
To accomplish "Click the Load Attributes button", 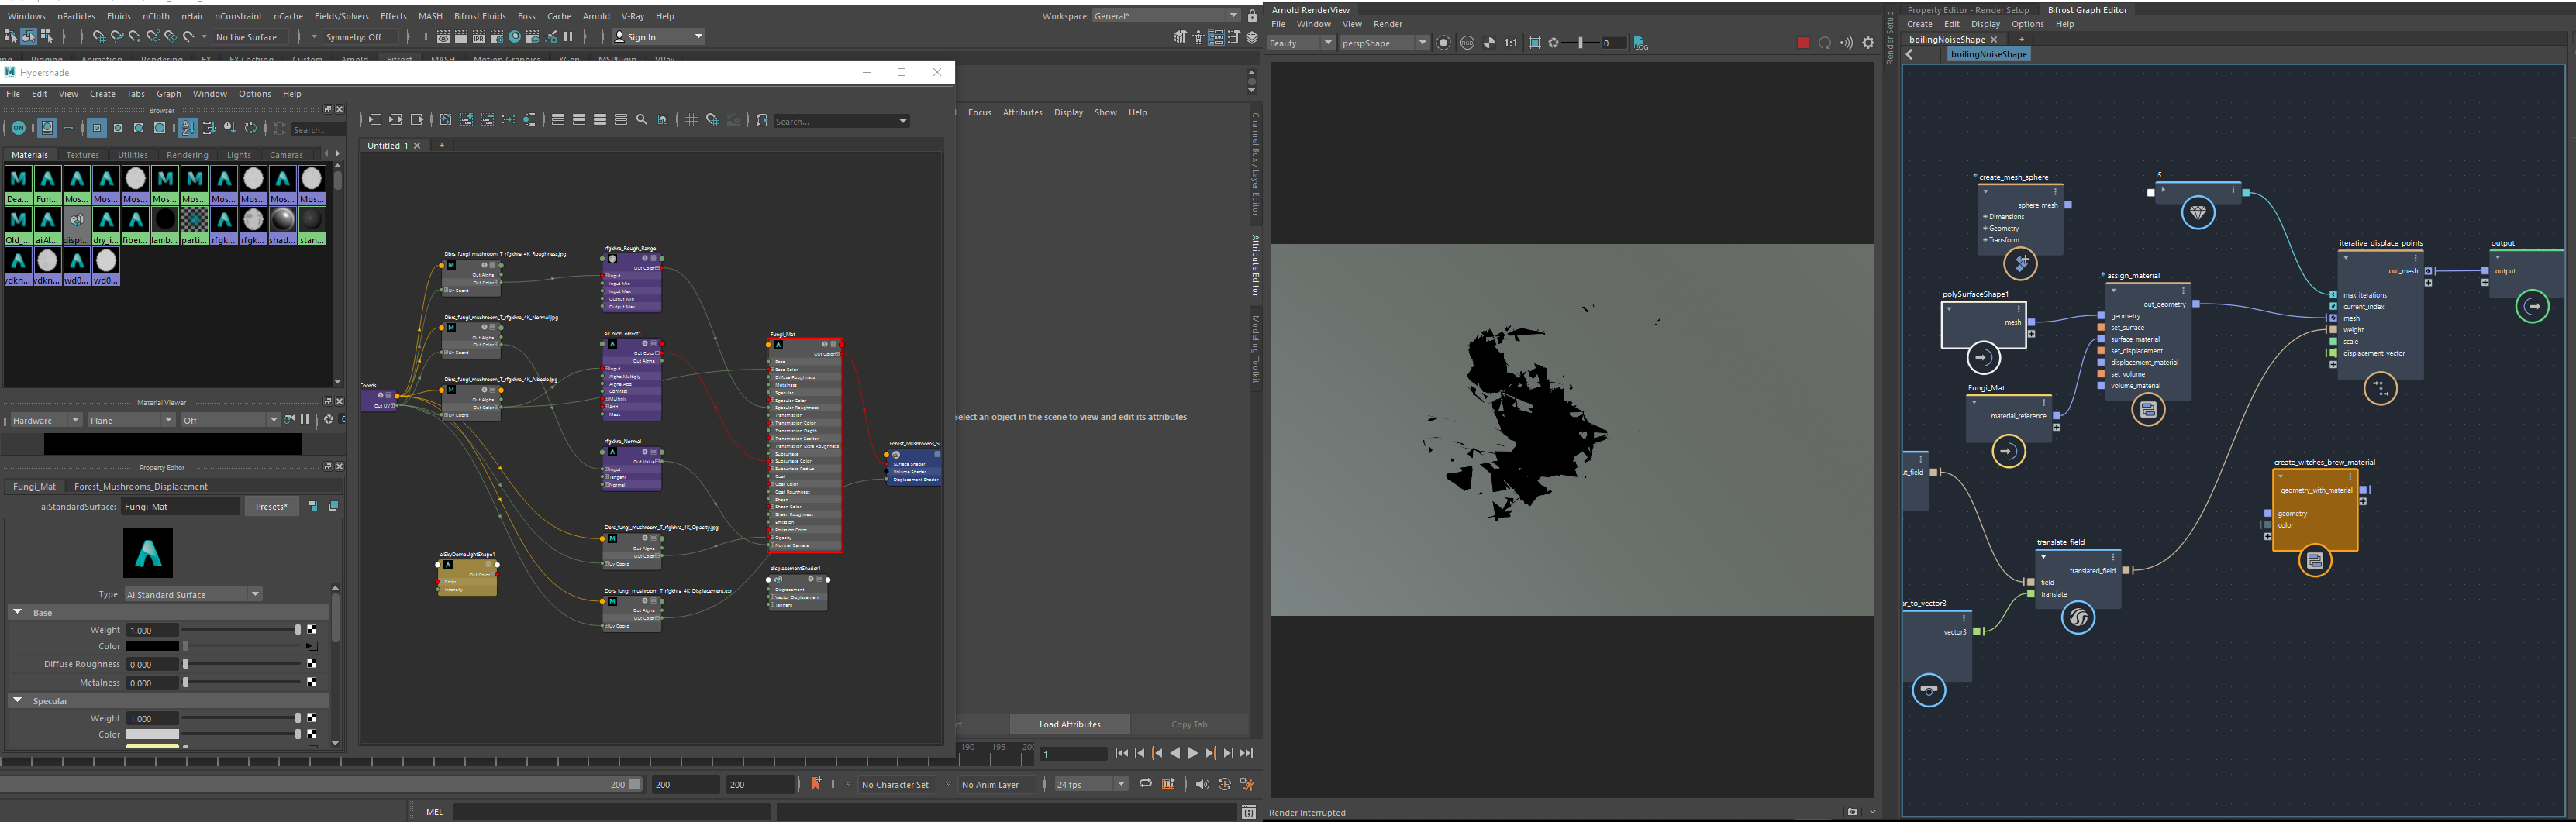I will click(x=1069, y=724).
